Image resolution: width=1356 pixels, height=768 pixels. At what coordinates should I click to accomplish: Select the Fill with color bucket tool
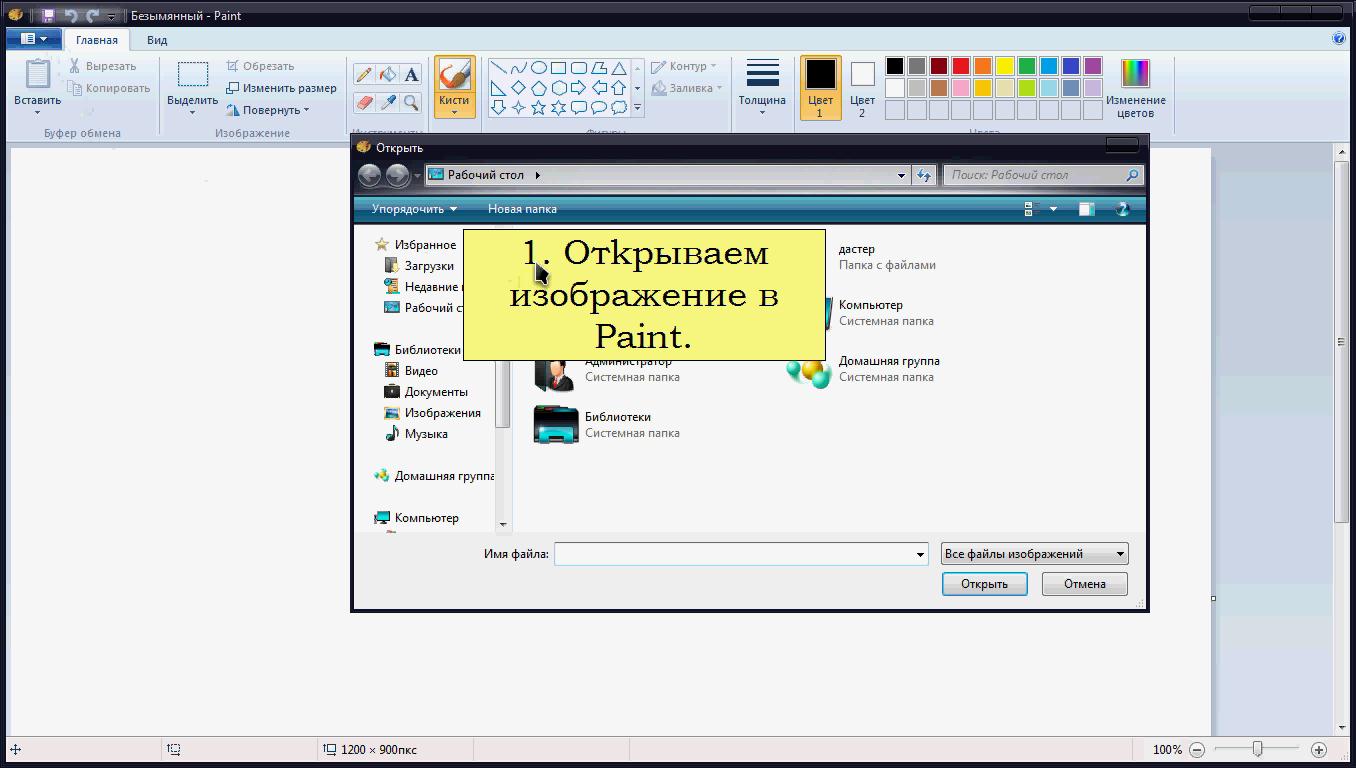tap(388, 74)
